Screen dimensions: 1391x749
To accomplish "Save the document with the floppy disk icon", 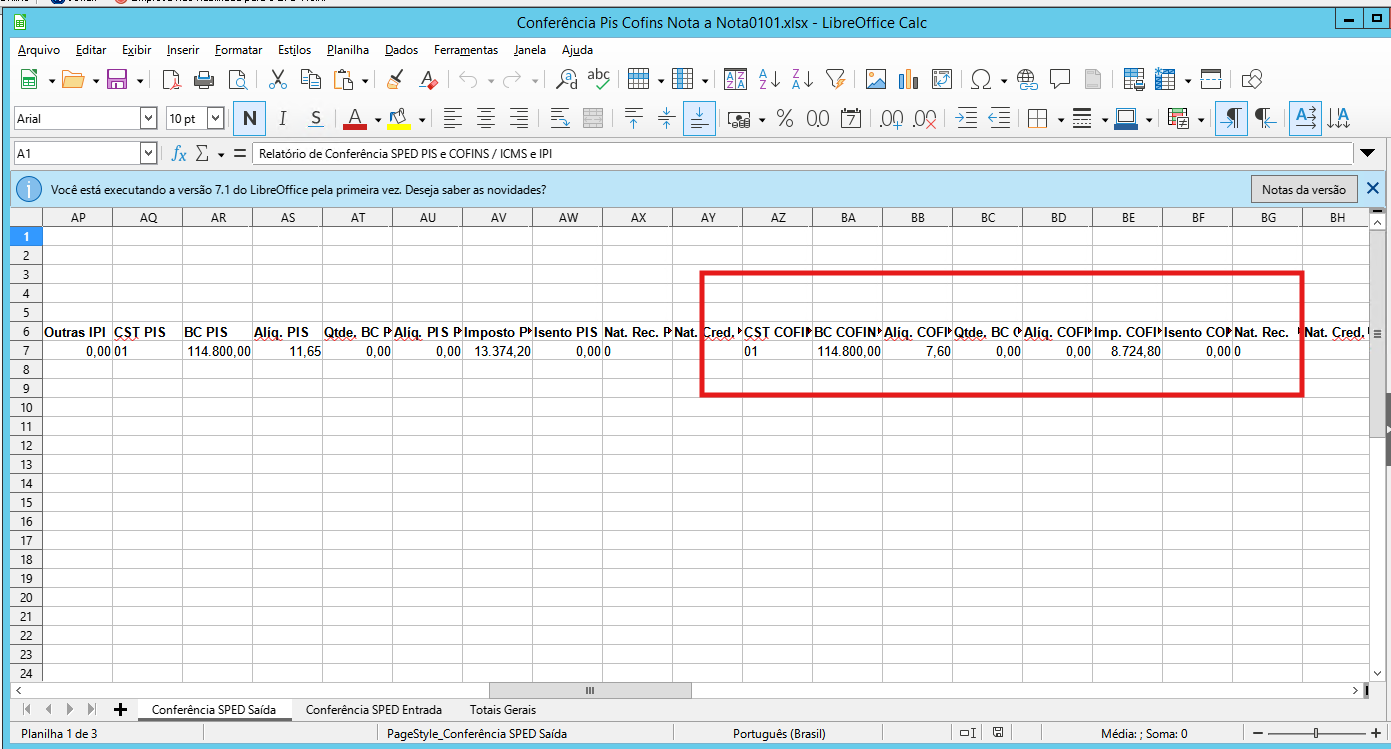I will tap(116, 80).
